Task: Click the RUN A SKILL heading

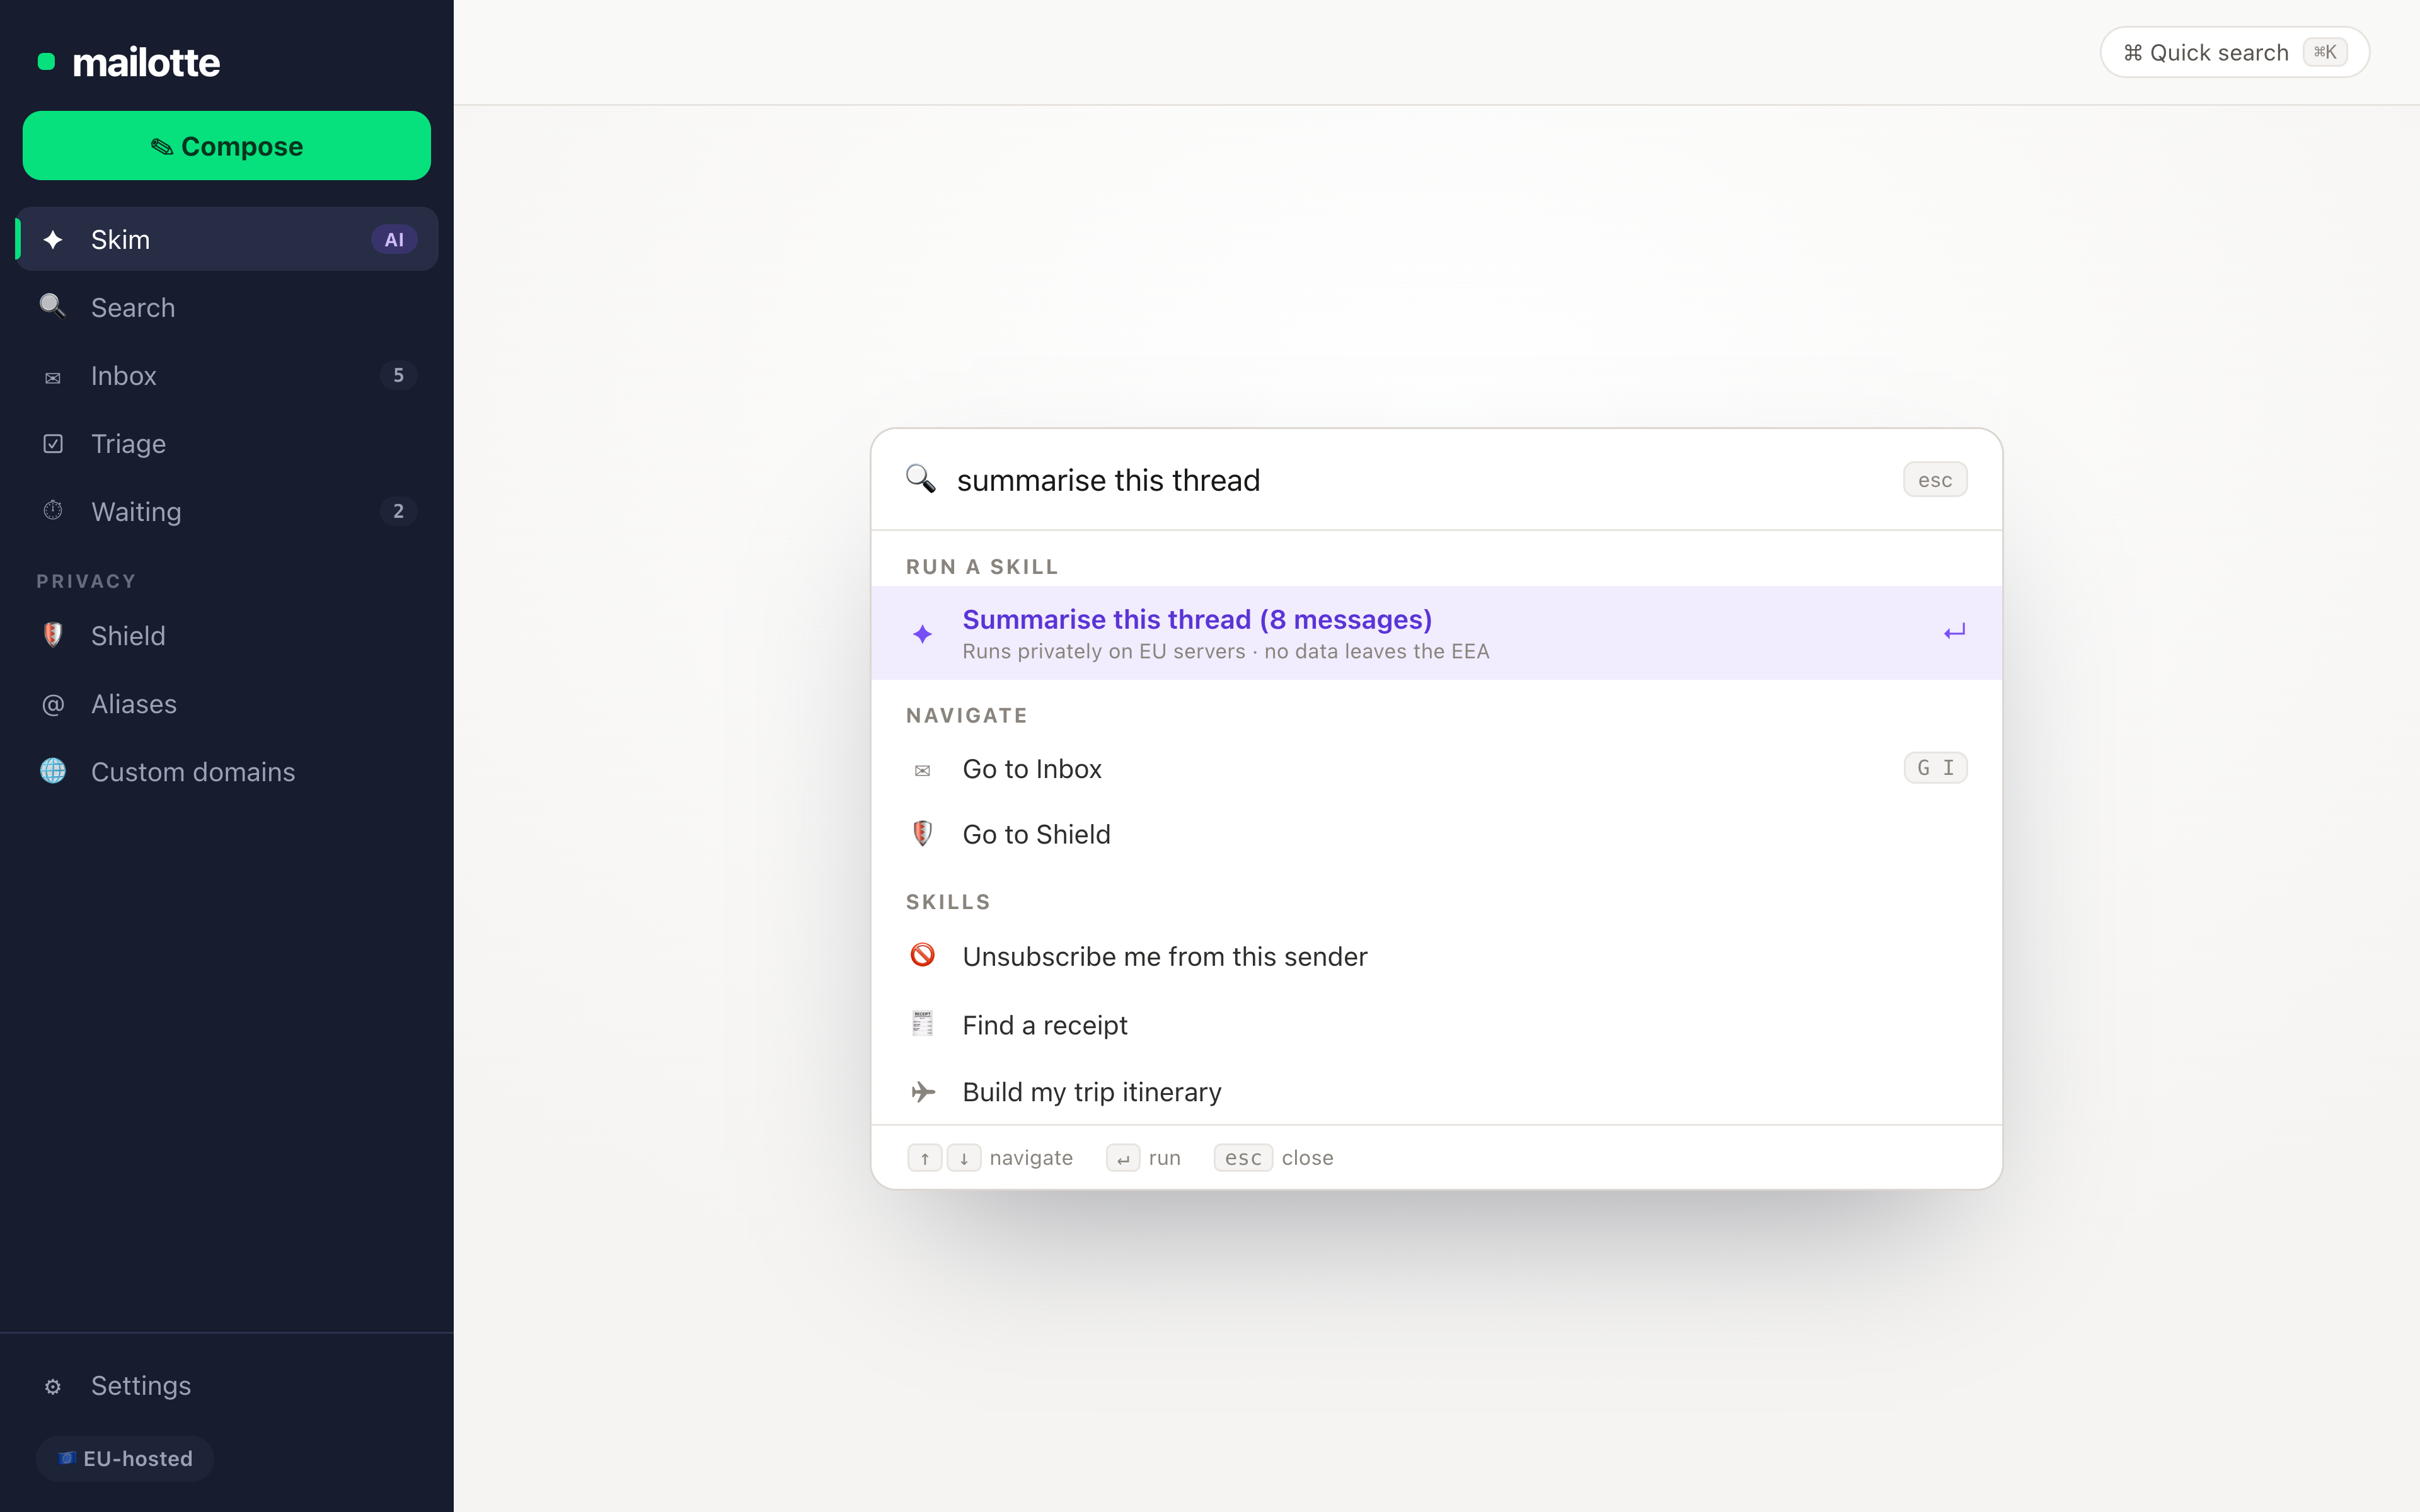Action: (x=982, y=567)
